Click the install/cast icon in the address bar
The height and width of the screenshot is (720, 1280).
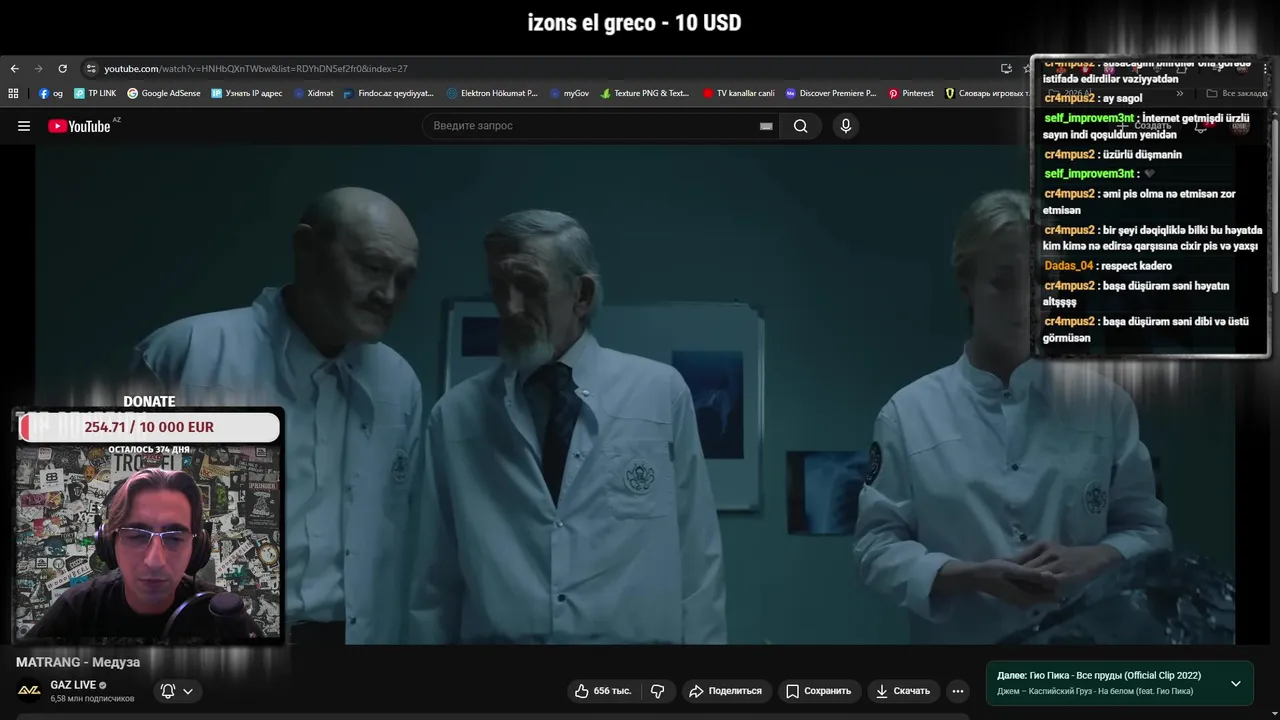[1006, 69]
